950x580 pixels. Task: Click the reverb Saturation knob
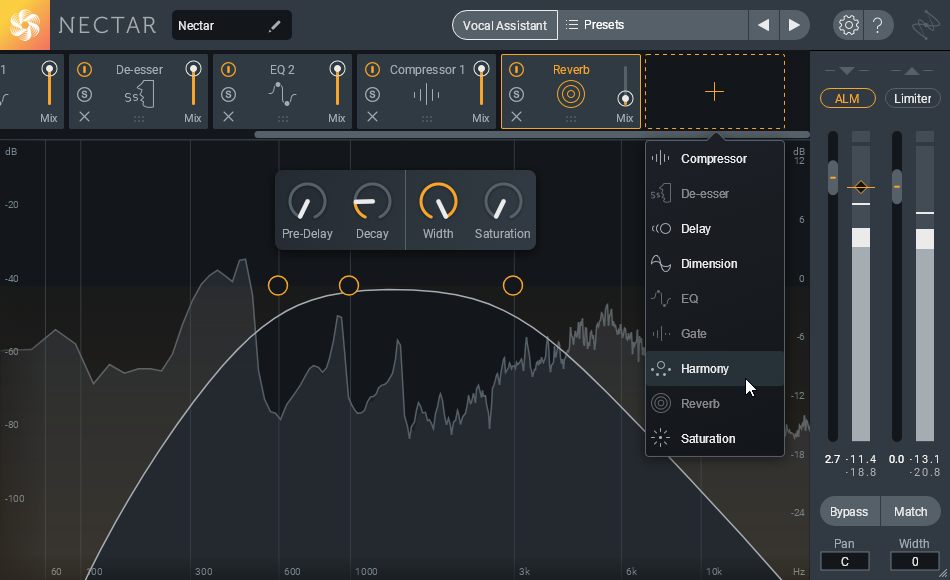click(503, 202)
